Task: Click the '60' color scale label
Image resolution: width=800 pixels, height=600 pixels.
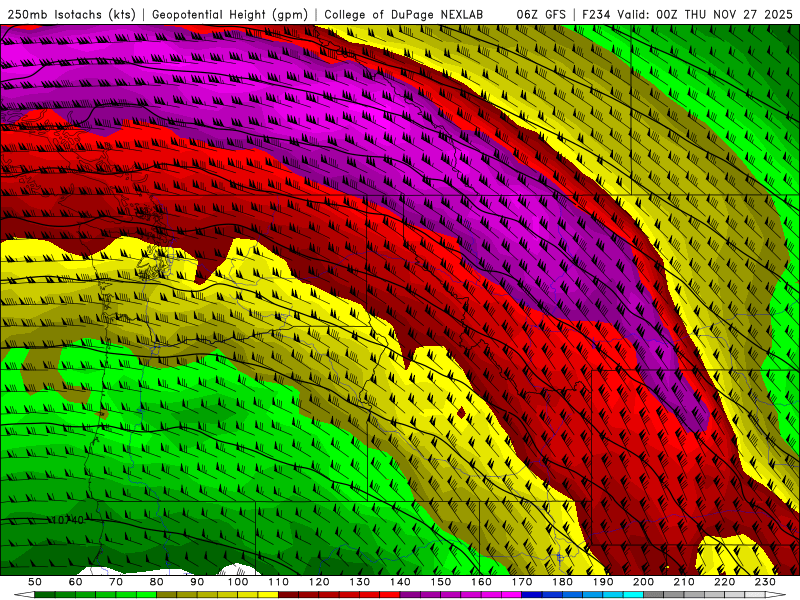Action: pyautogui.click(x=76, y=582)
